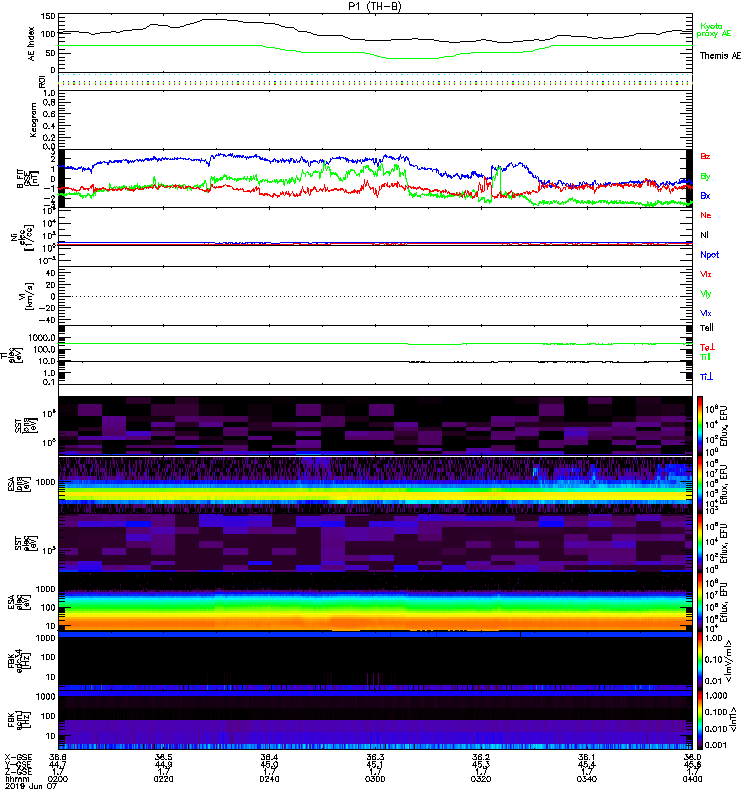750x800 pixels.
Task: Click the X-GSE value "38.5"
Action: pos(163,757)
